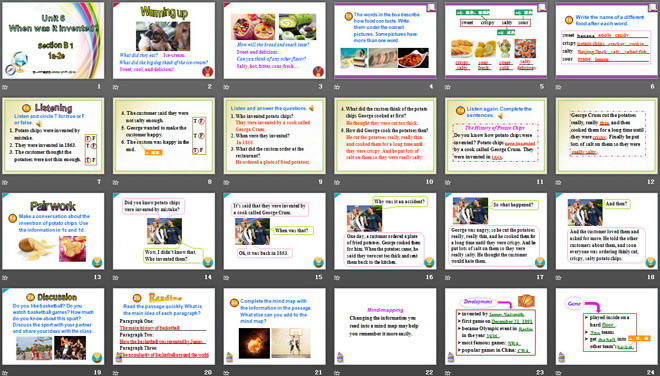Click the animation star icon under slide 1
Viewport: 660px width, 376px height.
pos(5,87)
